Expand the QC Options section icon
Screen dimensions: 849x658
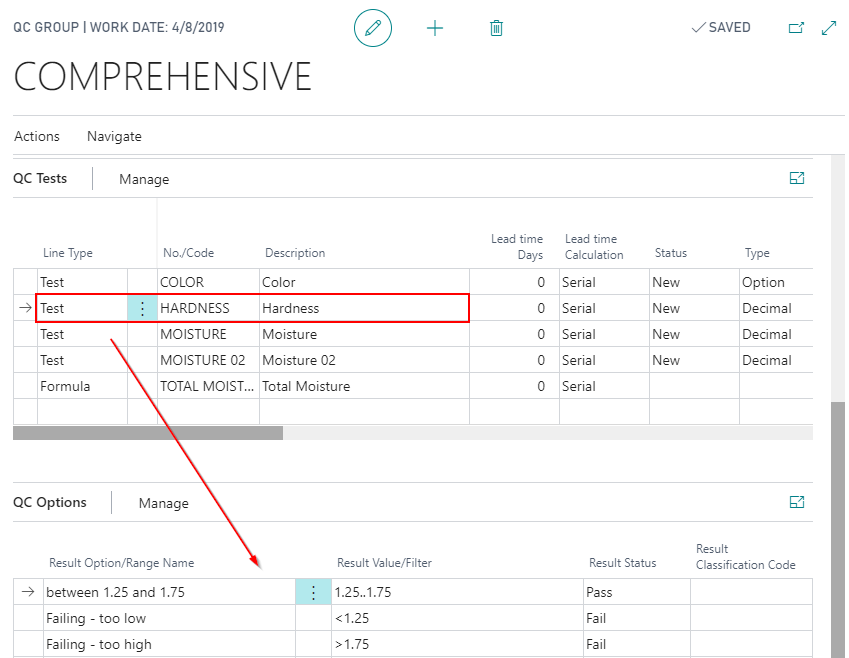797,502
